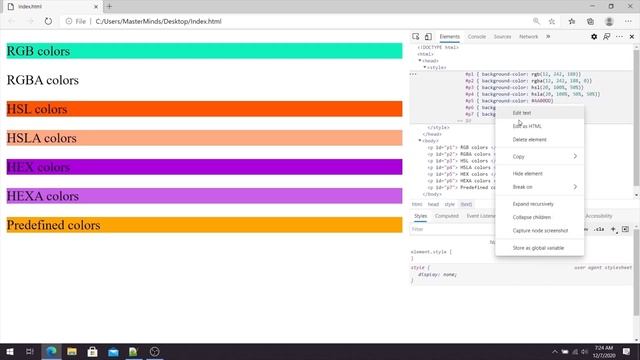Click the zoom magnifier in address bar
Screen dimensions: 640x360
(536, 21)
